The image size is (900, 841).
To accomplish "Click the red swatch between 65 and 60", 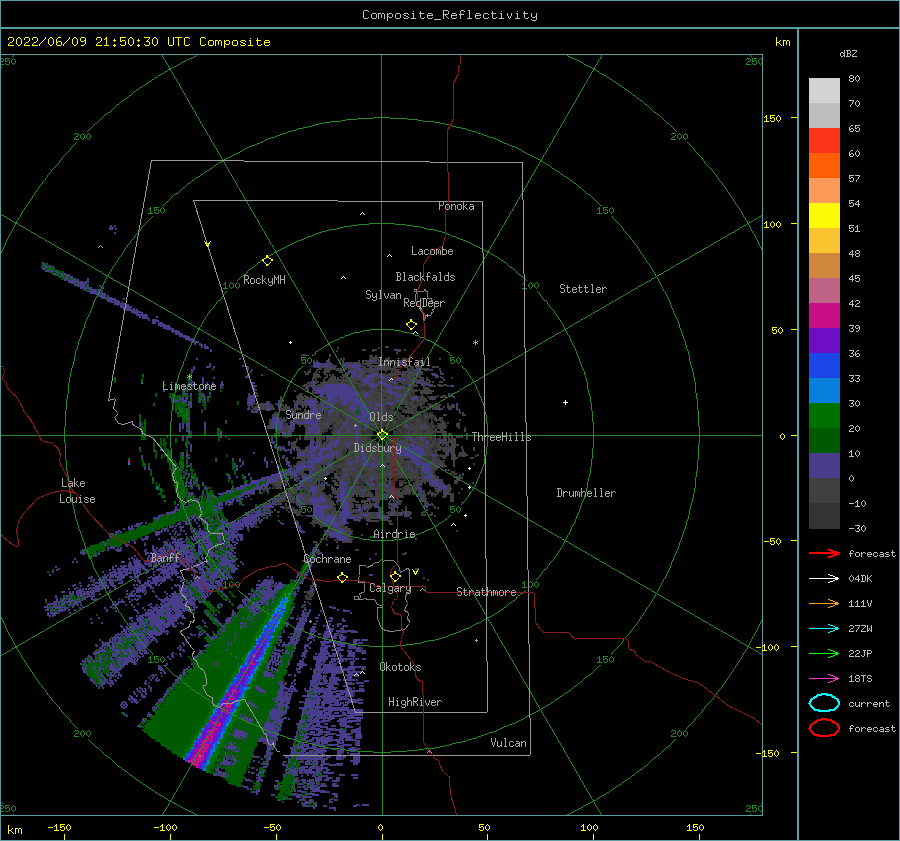I will click(824, 141).
